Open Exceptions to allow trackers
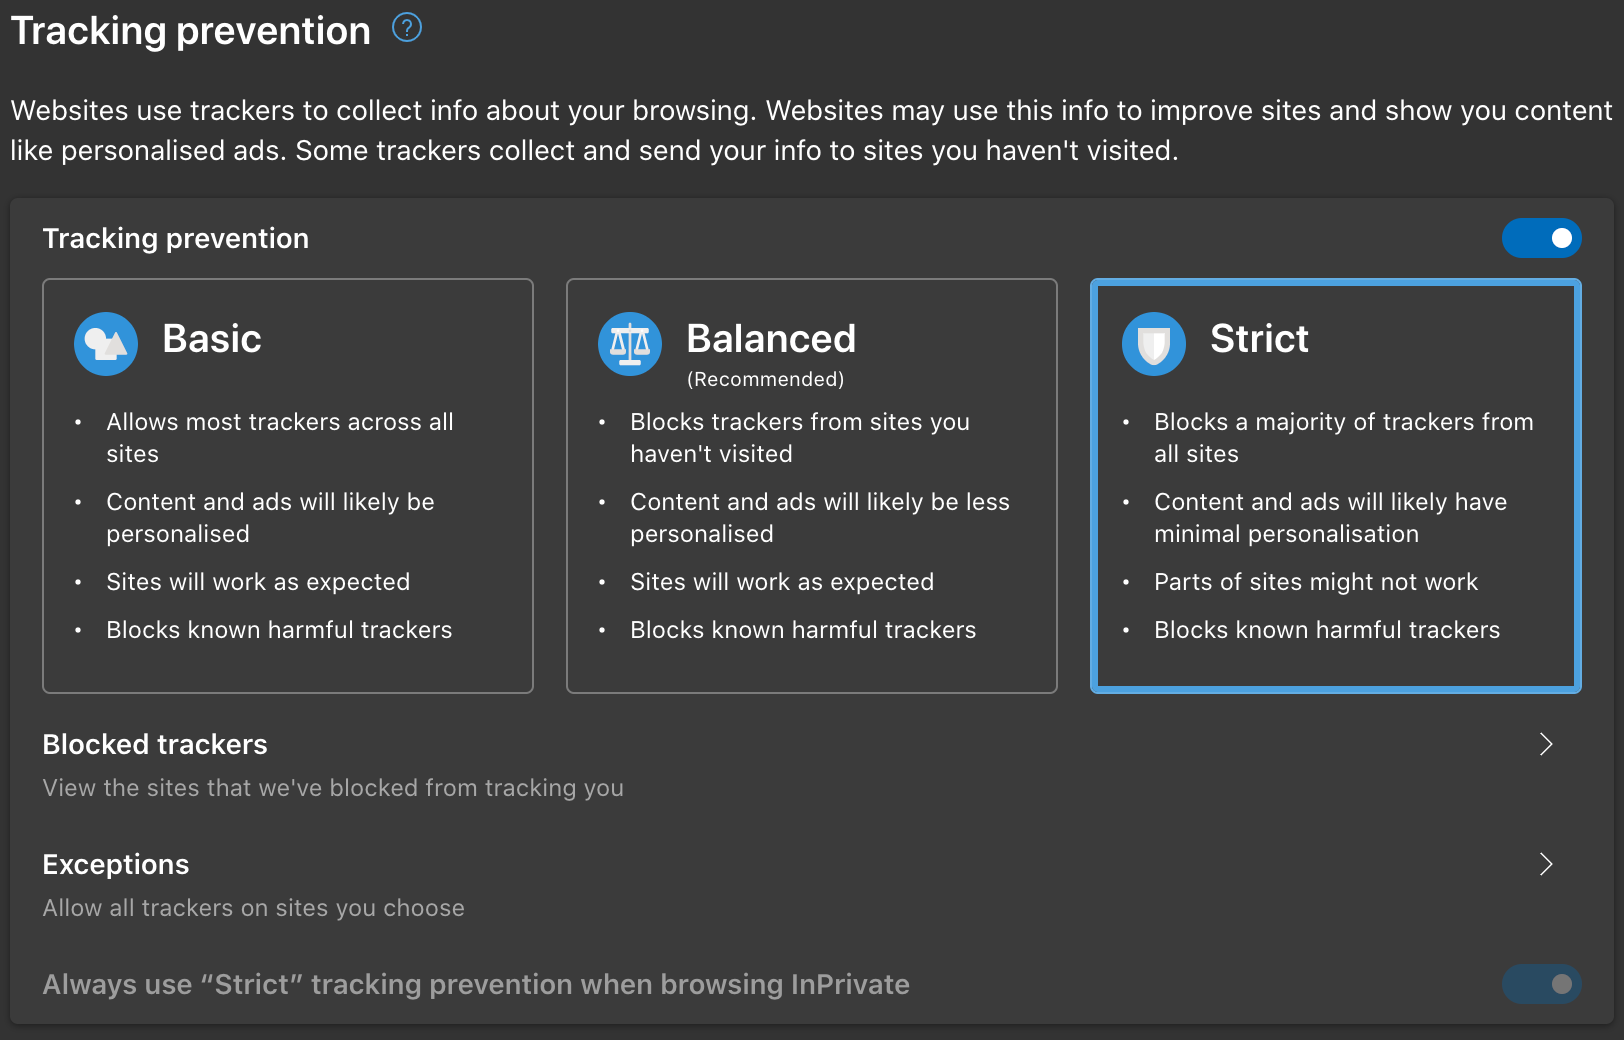Viewport: 1624px width, 1040px height. point(116,865)
